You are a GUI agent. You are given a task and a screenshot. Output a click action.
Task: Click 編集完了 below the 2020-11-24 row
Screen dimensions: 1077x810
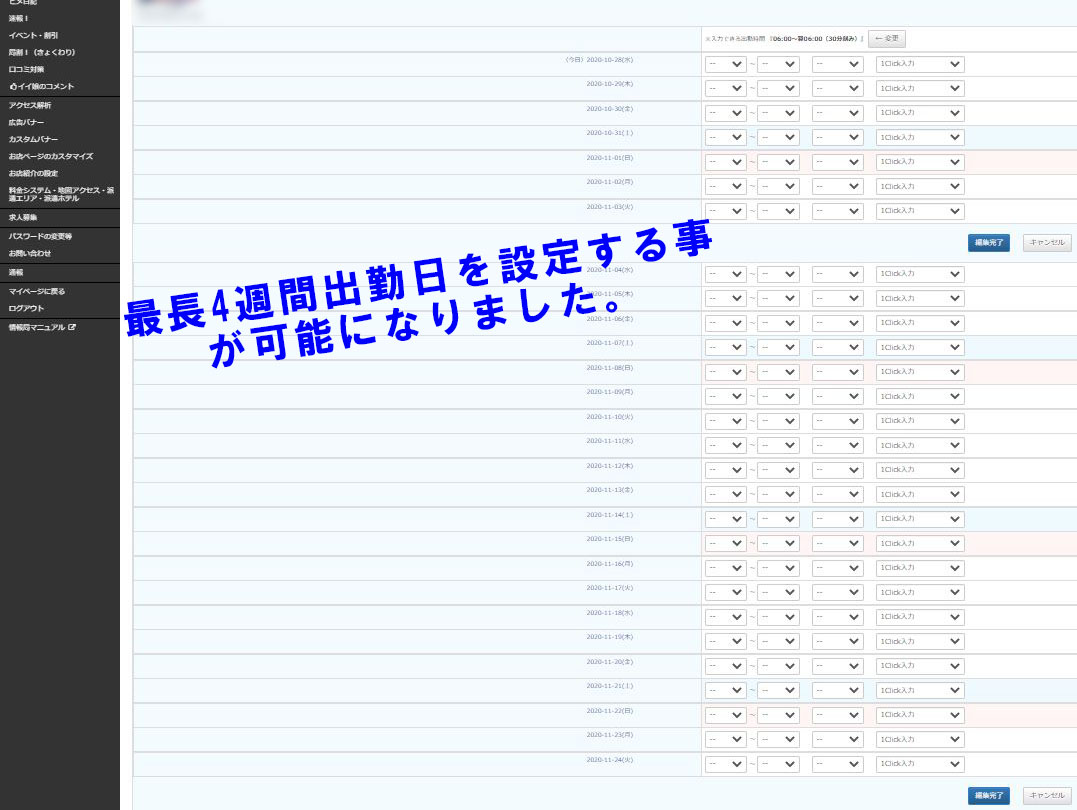coord(988,796)
